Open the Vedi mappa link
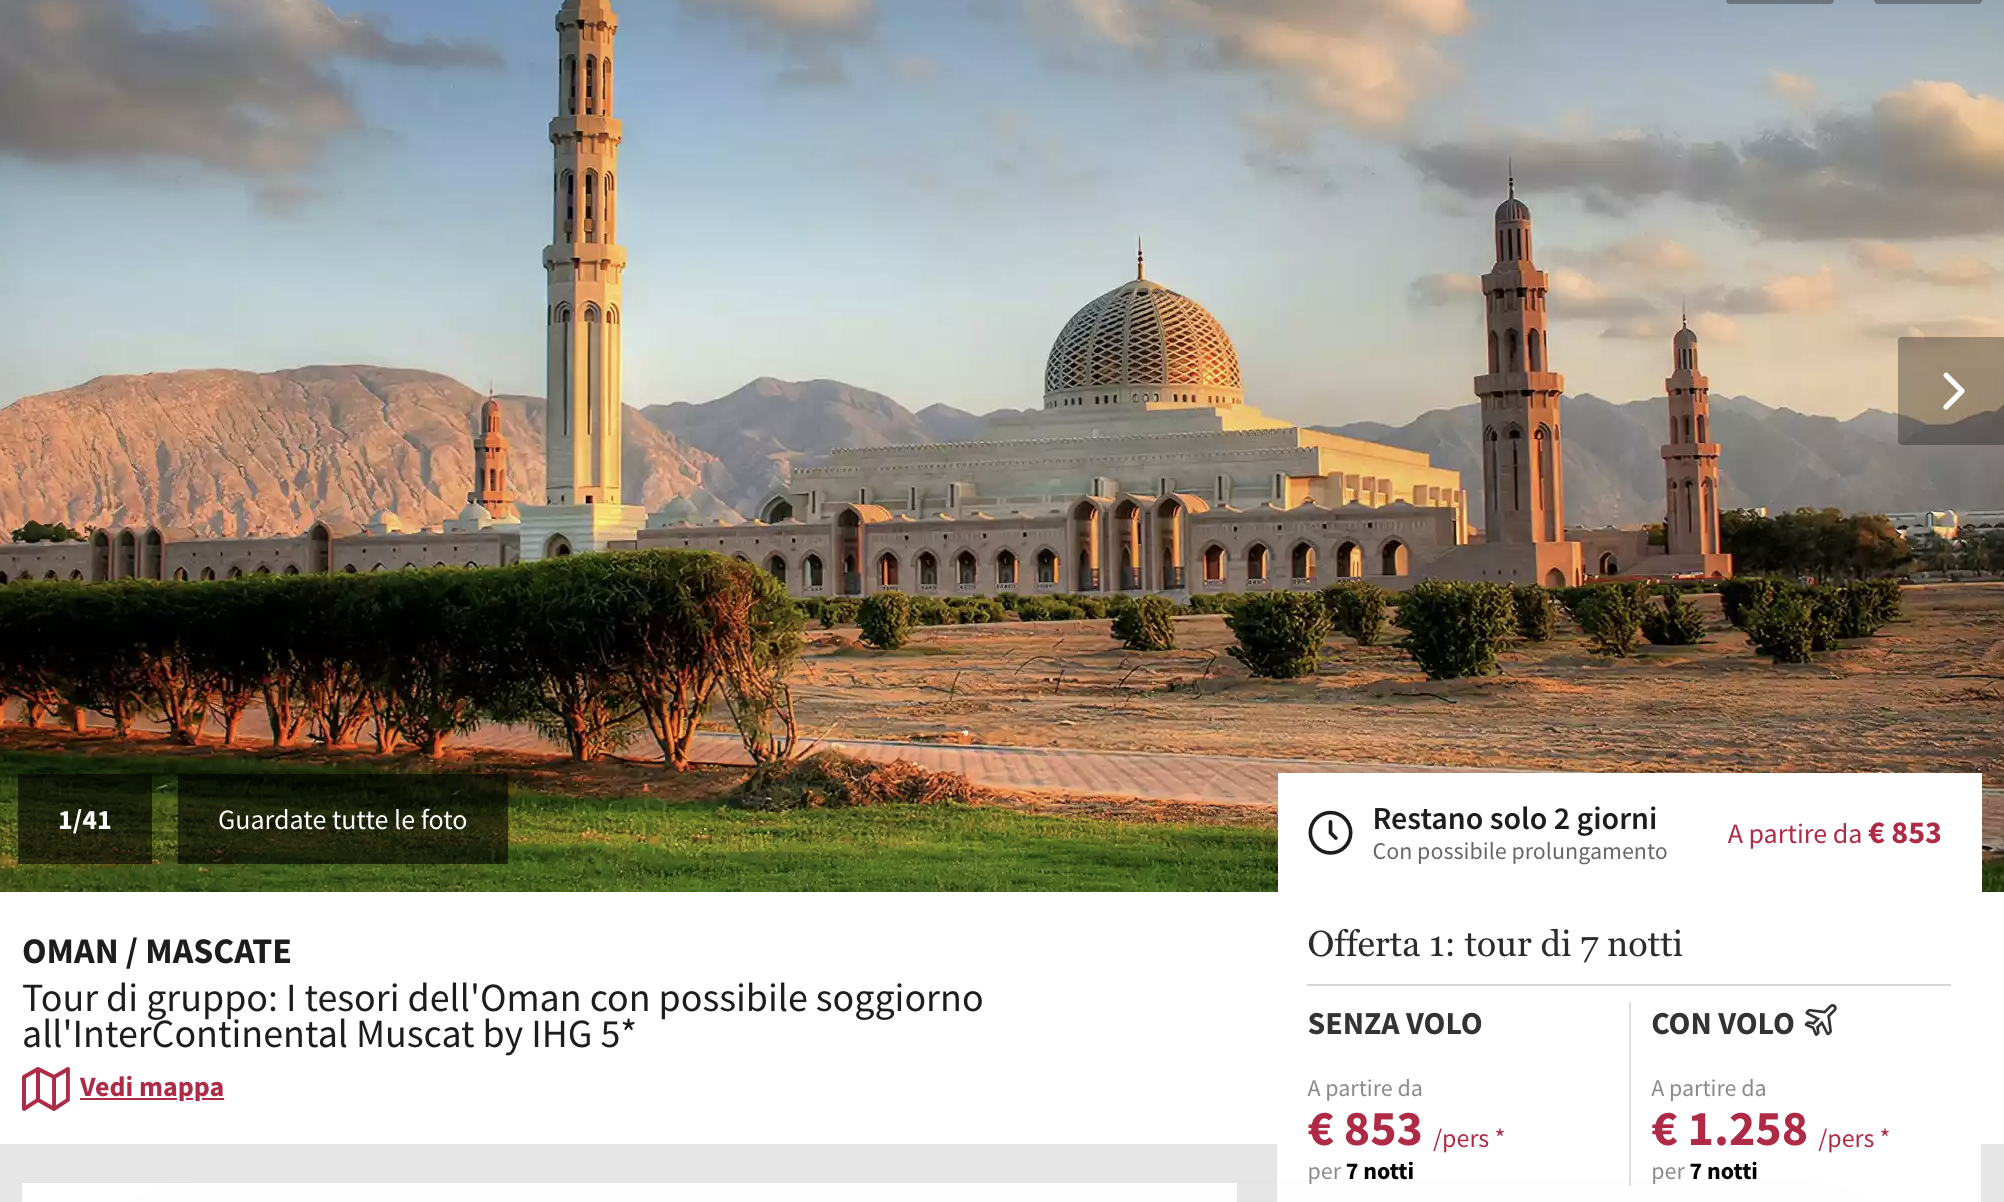The width and height of the screenshot is (2004, 1202). pyautogui.click(x=151, y=1087)
